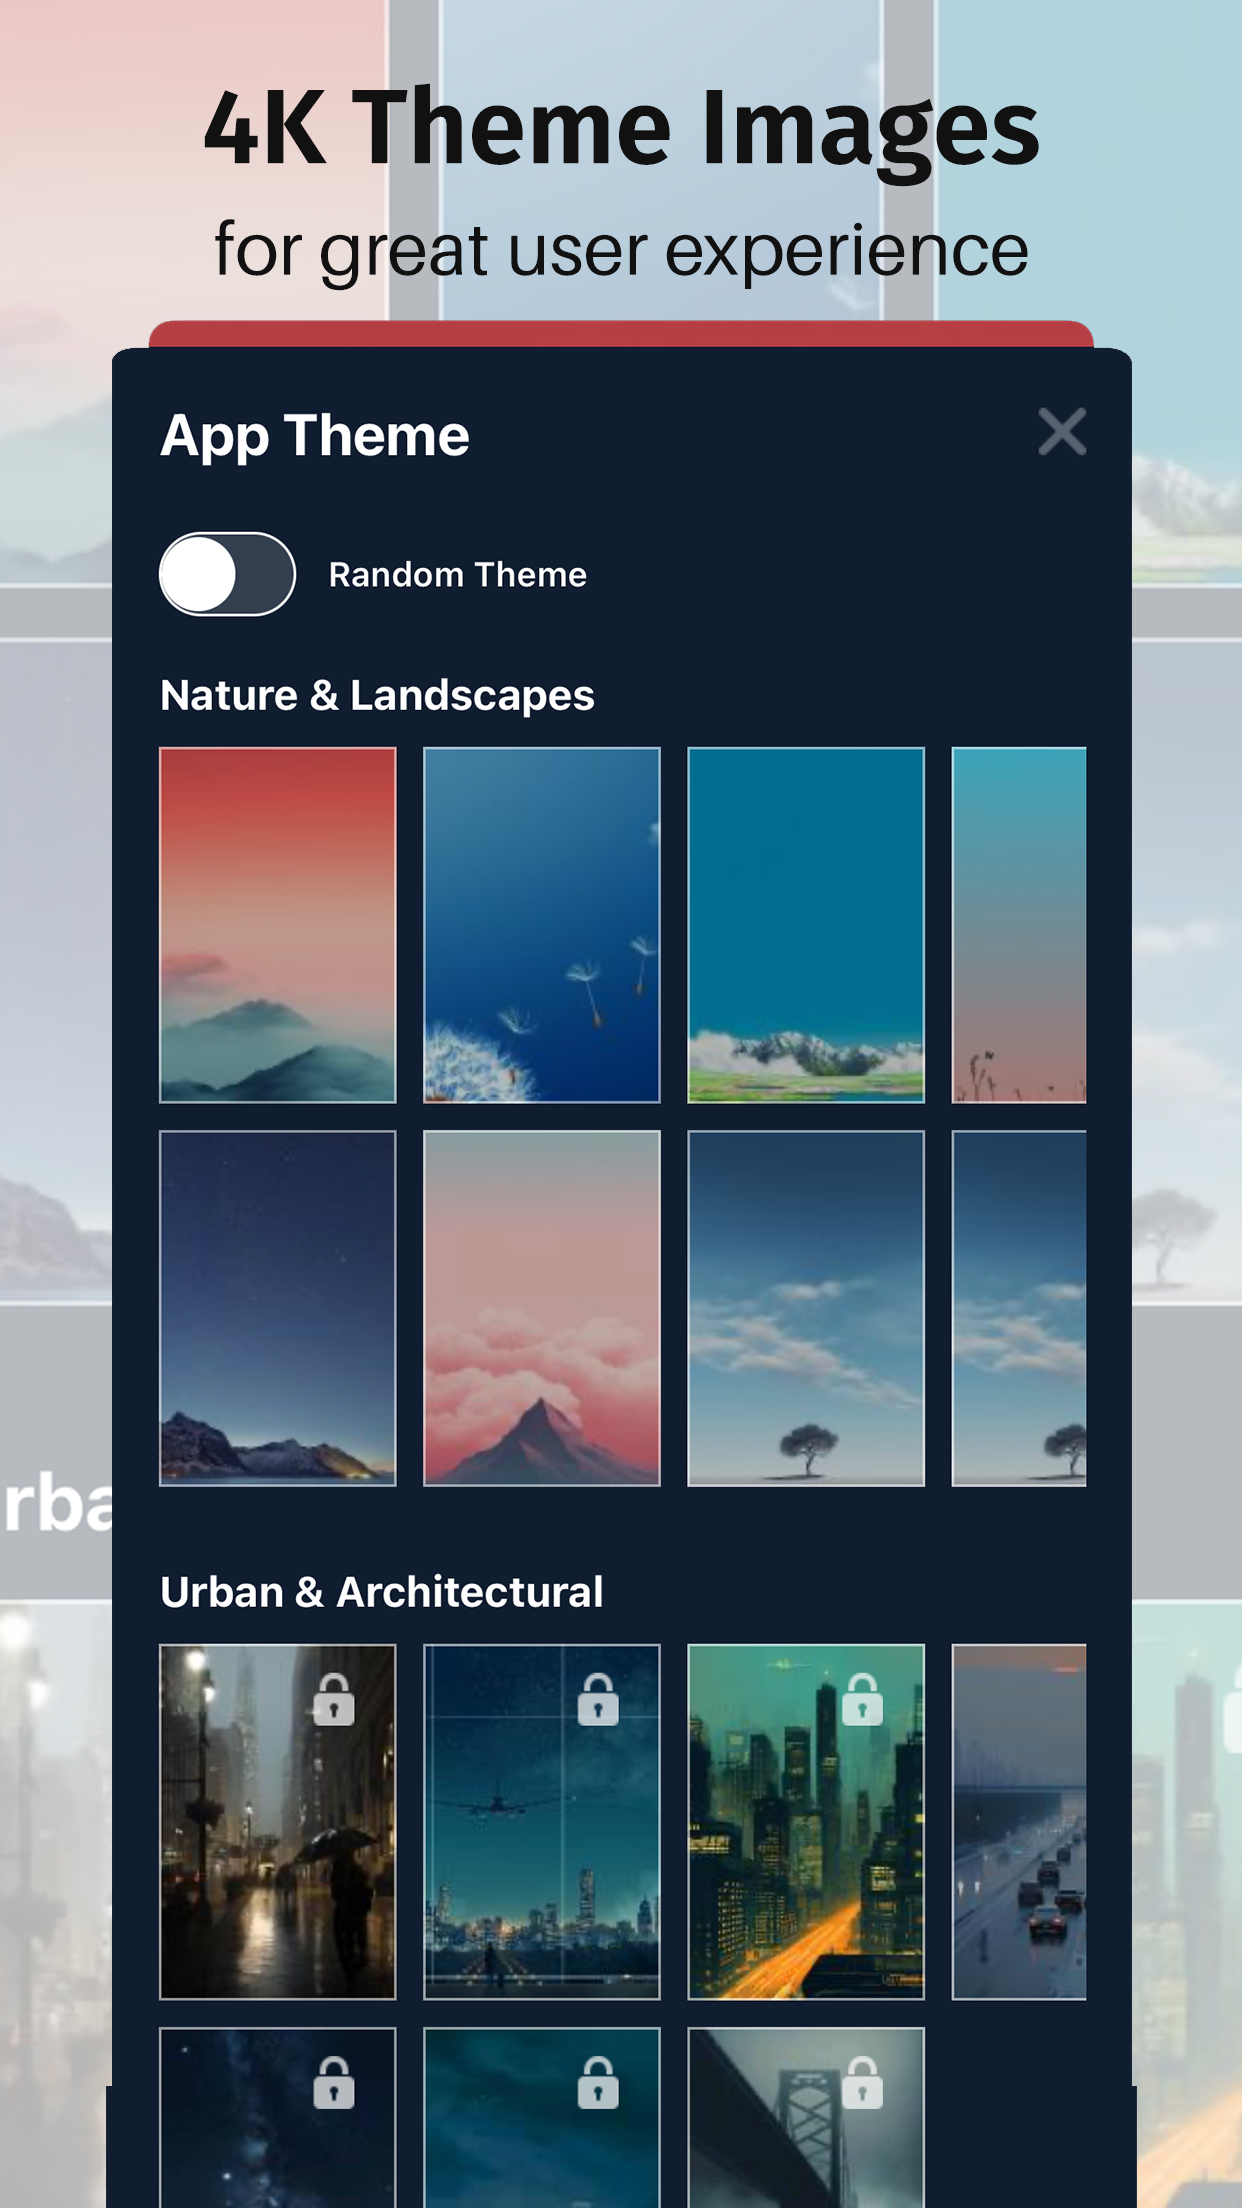Select the teal-to-pink gradient grass theme

point(1019,925)
